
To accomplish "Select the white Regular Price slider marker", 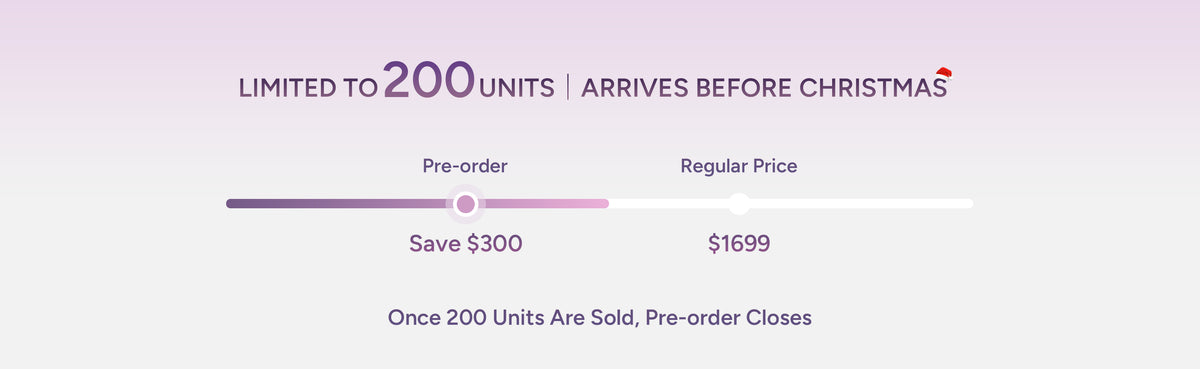I will [738, 204].
